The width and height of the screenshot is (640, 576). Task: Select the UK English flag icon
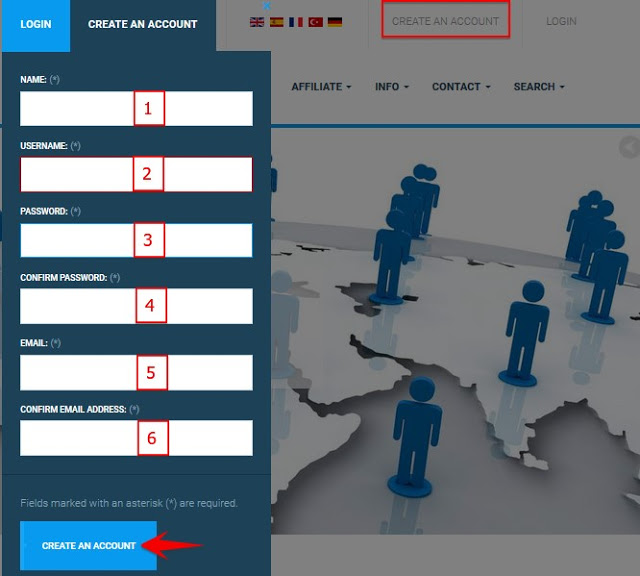[x=257, y=21]
